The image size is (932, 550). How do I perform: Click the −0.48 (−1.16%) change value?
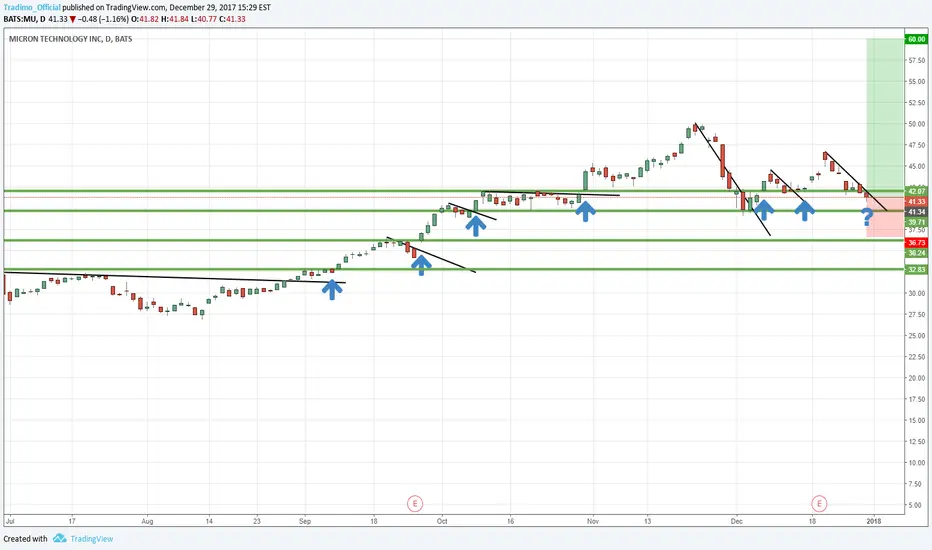pyautogui.click(x=103, y=19)
